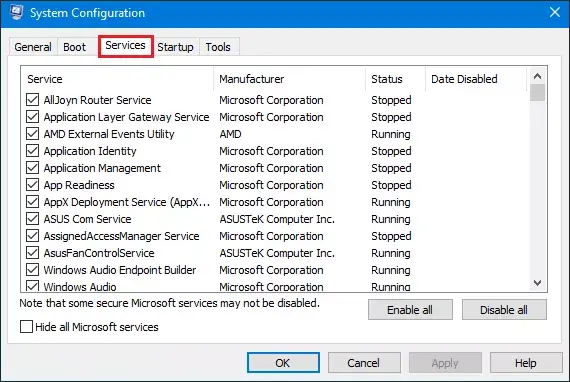Screen dimensions: 570x382
Task: Select AppX Deployment Service name text
Action: pos(127,202)
